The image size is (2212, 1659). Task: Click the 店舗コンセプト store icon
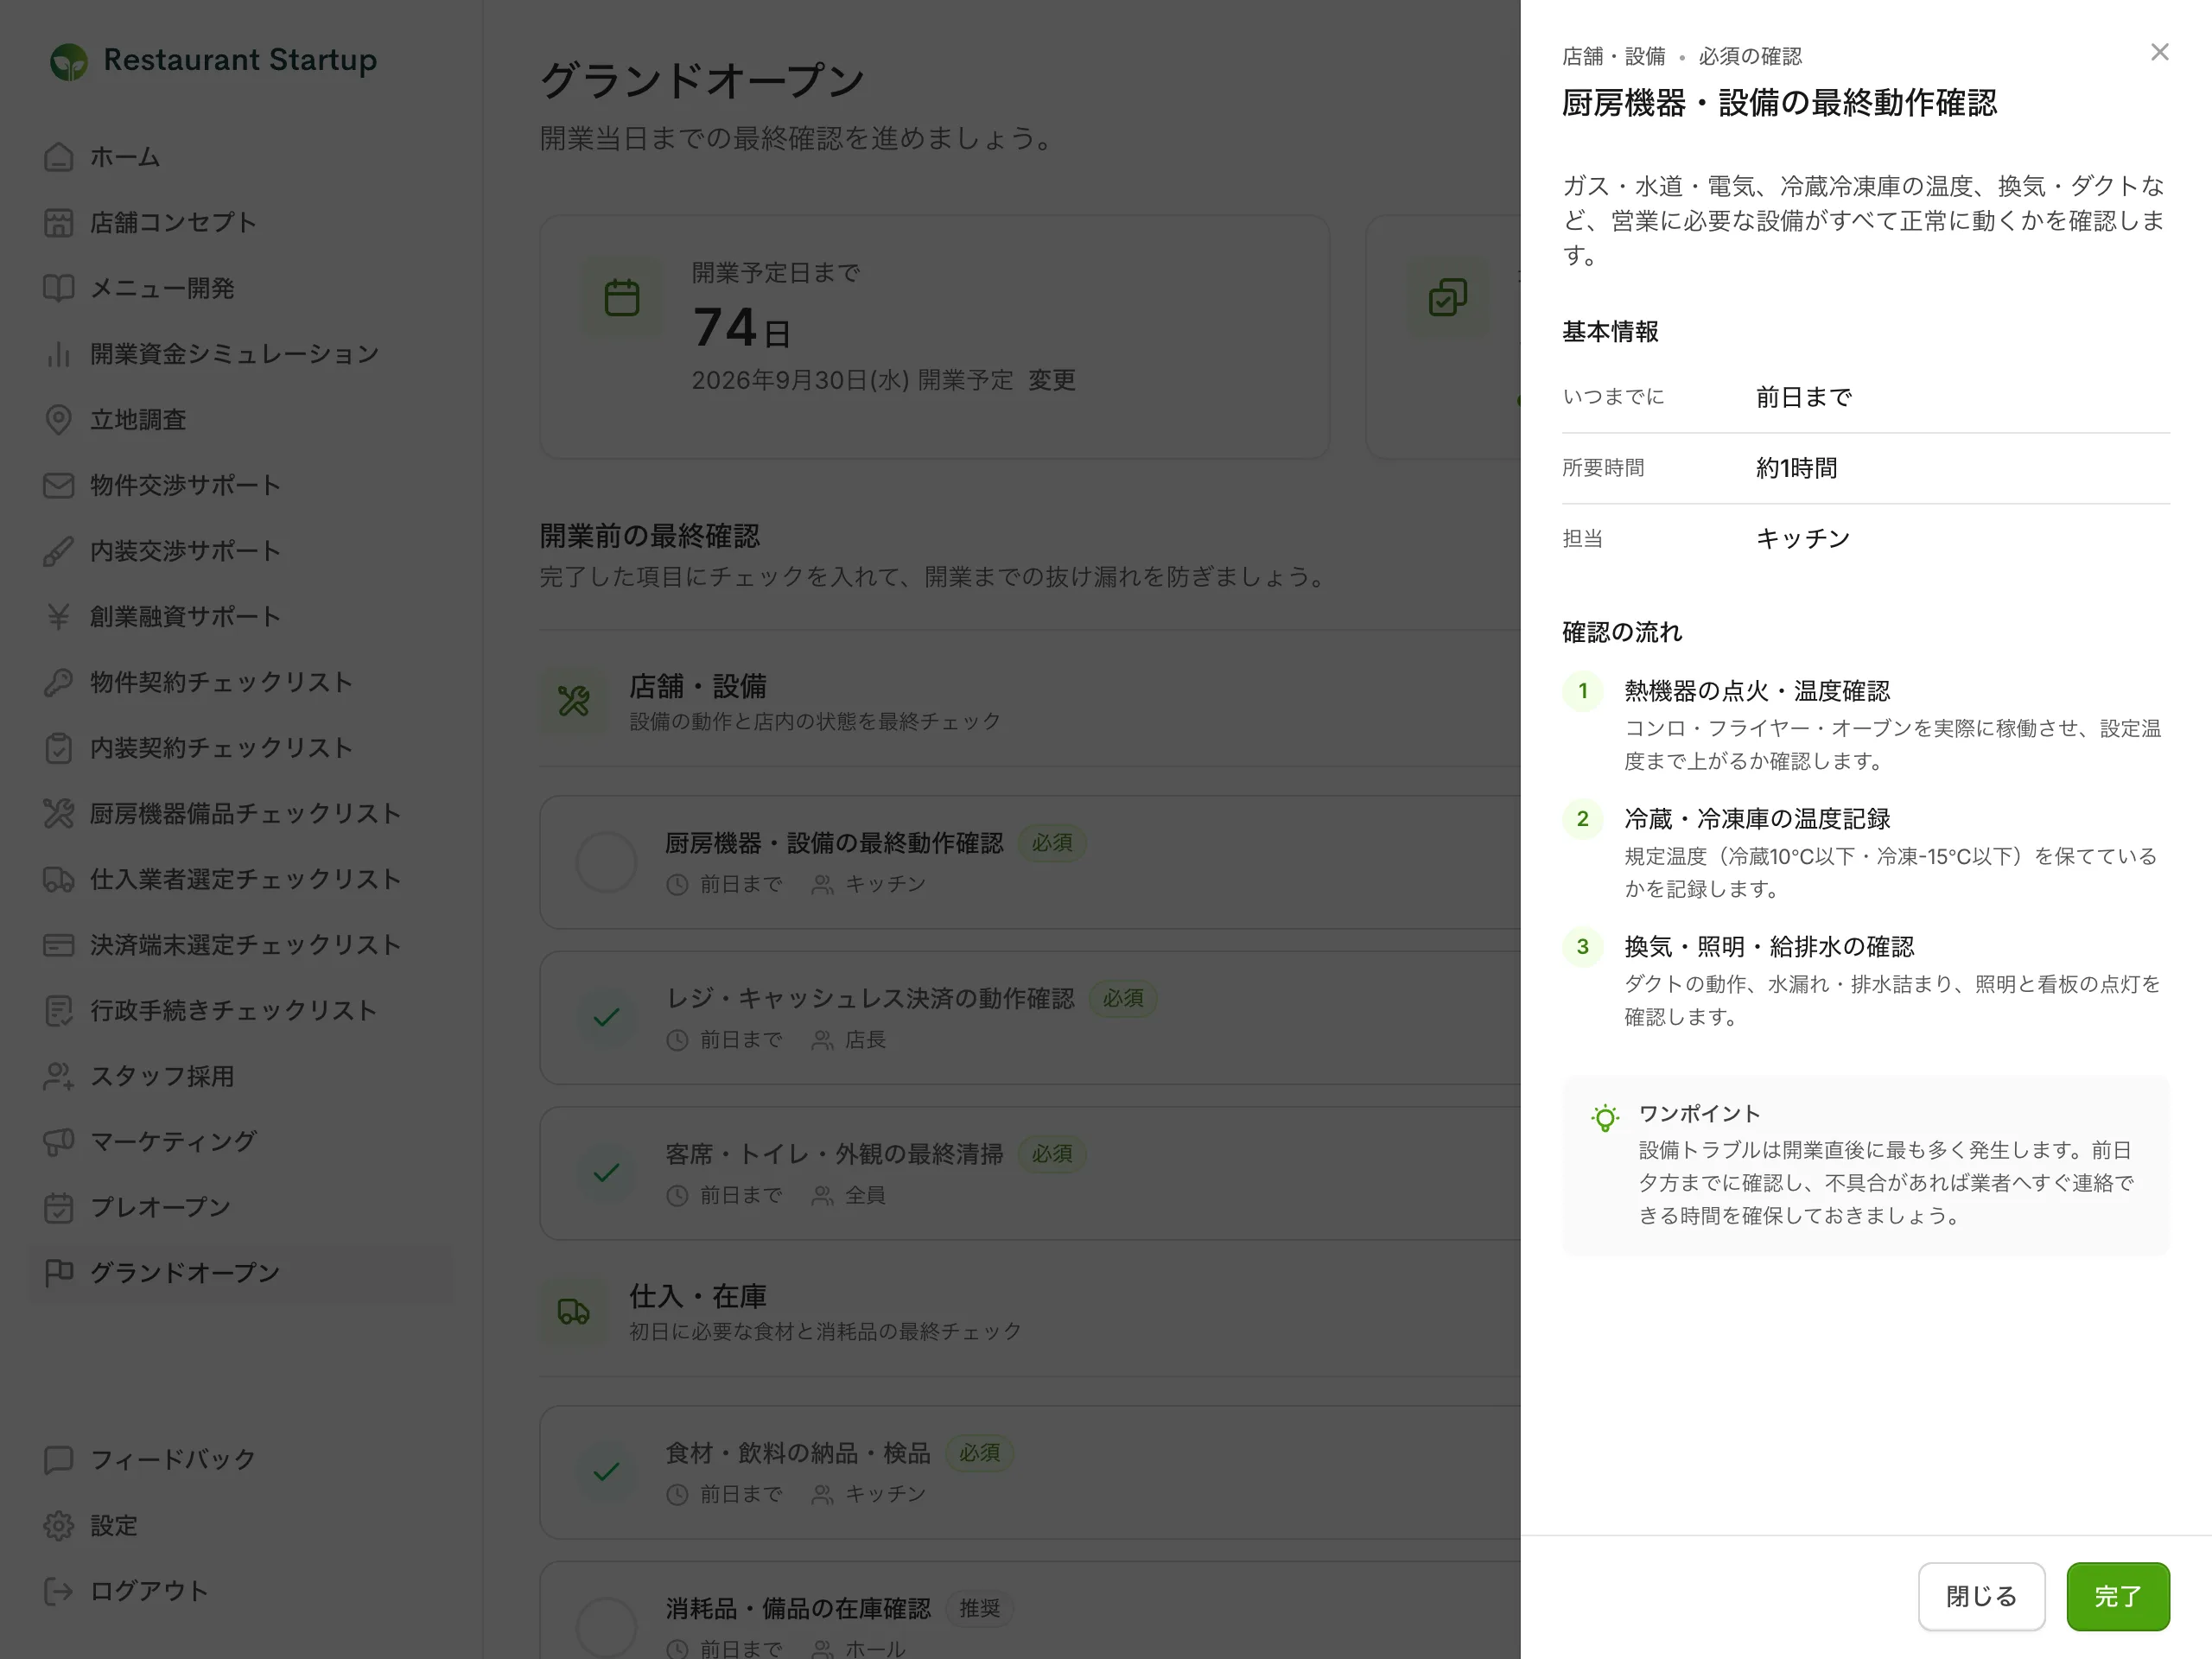coord(59,222)
